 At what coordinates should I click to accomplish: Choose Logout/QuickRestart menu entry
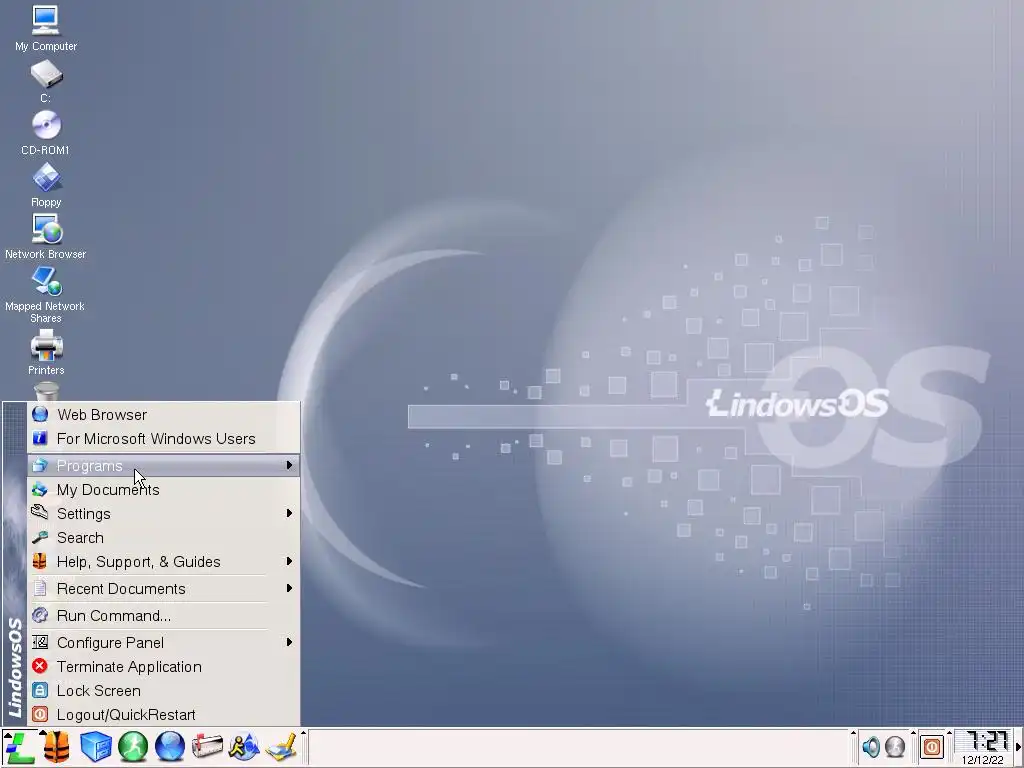[x=164, y=715]
